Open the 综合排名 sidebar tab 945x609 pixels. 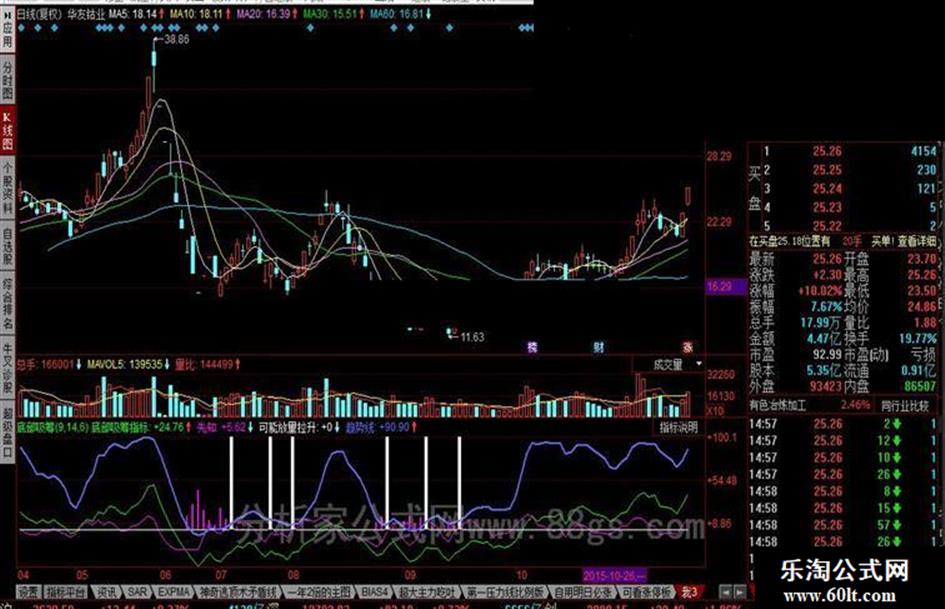pyautogui.click(x=7, y=304)
